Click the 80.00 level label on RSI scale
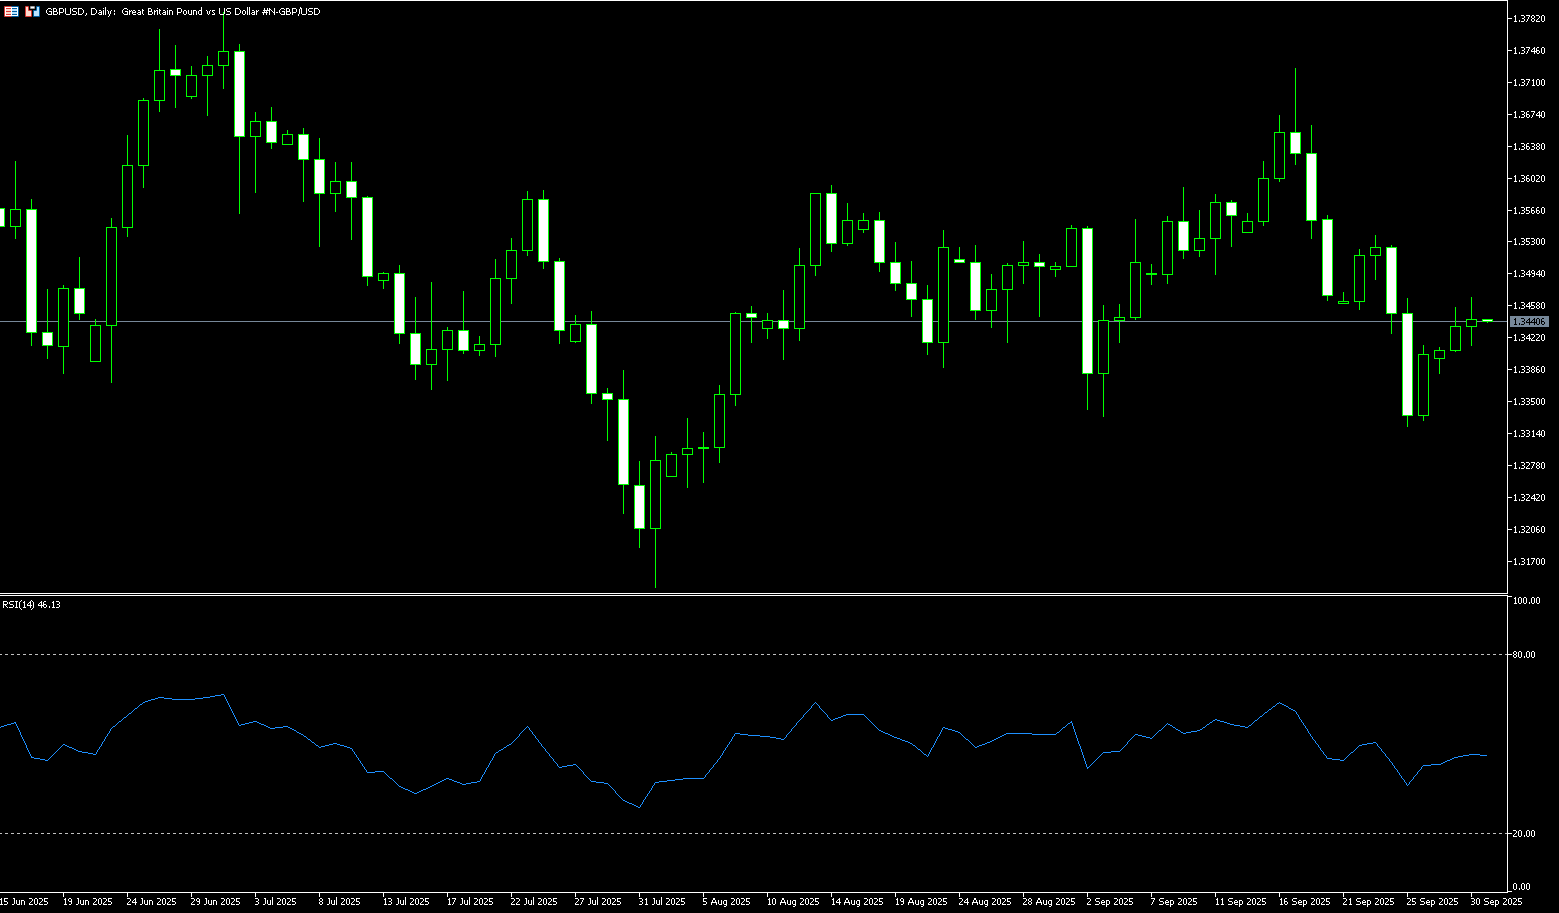Screen dimensions: 1559x913 (1525, 655)
